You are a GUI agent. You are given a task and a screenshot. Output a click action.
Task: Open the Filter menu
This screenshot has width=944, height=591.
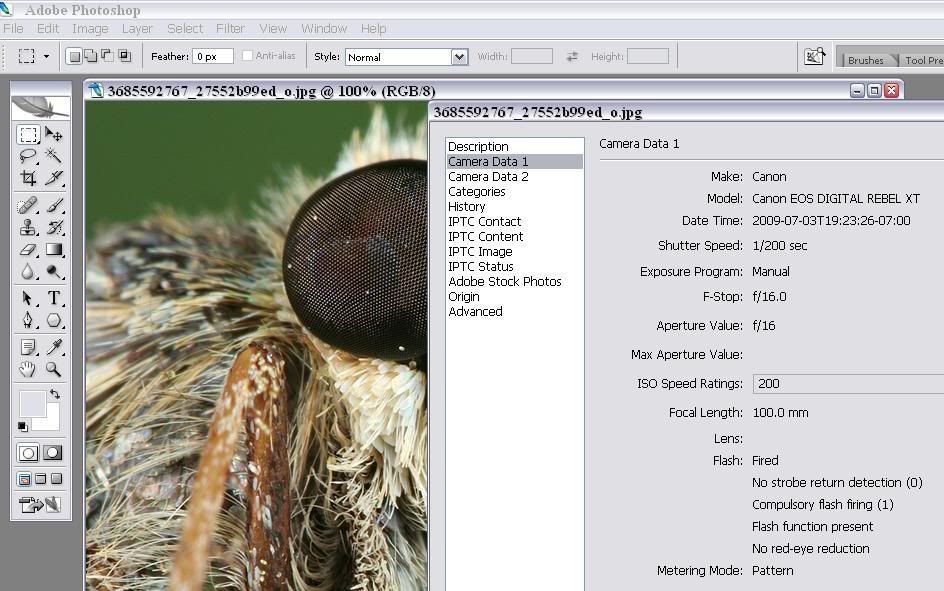230,29
